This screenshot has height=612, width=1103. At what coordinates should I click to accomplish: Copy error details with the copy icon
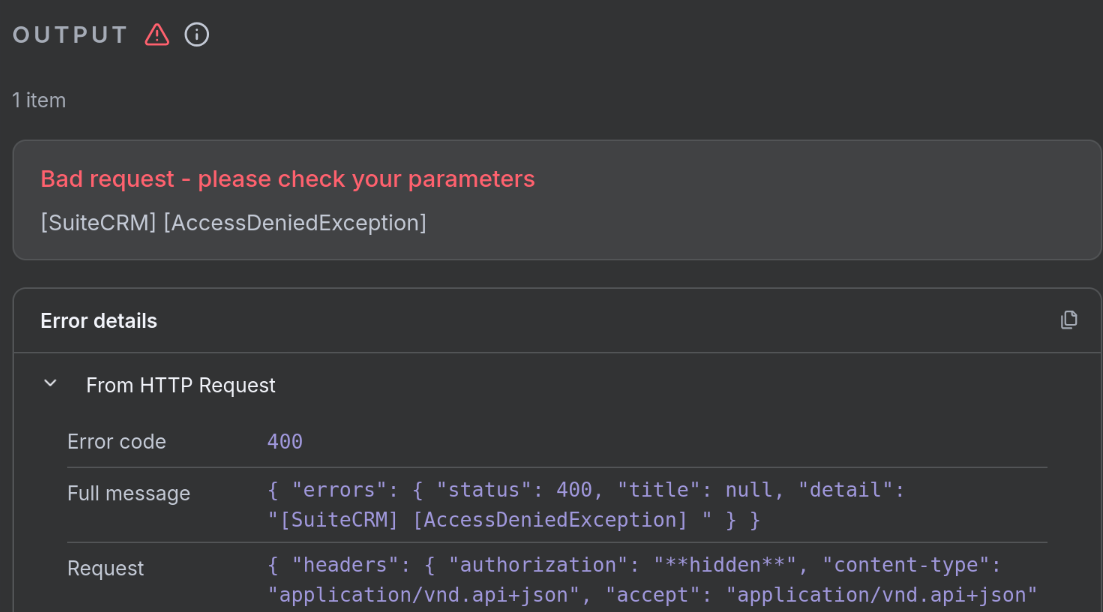[1069, 320]
